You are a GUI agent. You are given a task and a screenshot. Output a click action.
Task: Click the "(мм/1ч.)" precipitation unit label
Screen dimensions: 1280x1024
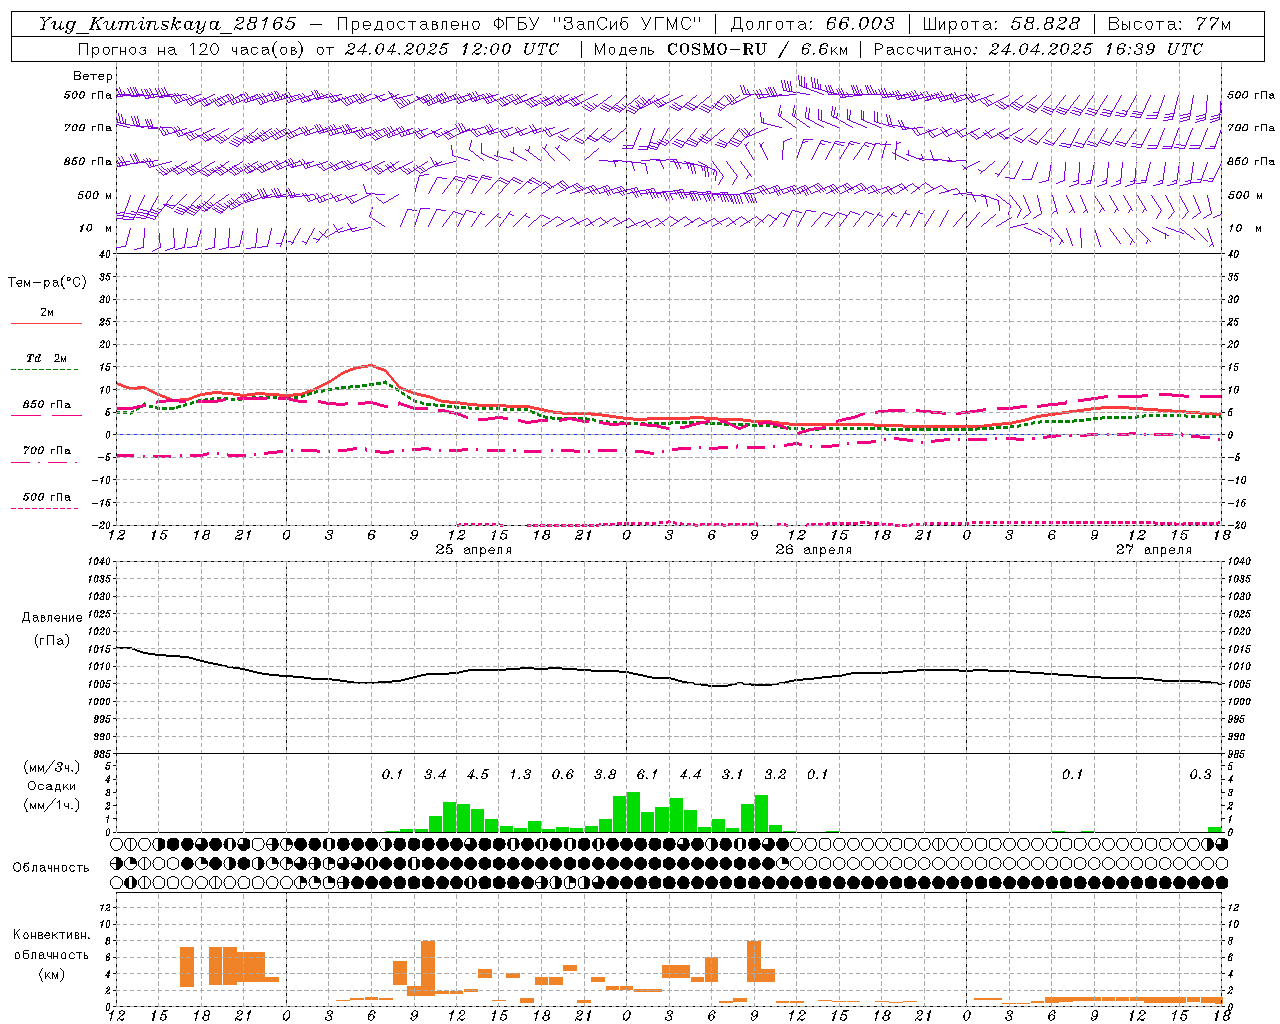click(52, 805)
